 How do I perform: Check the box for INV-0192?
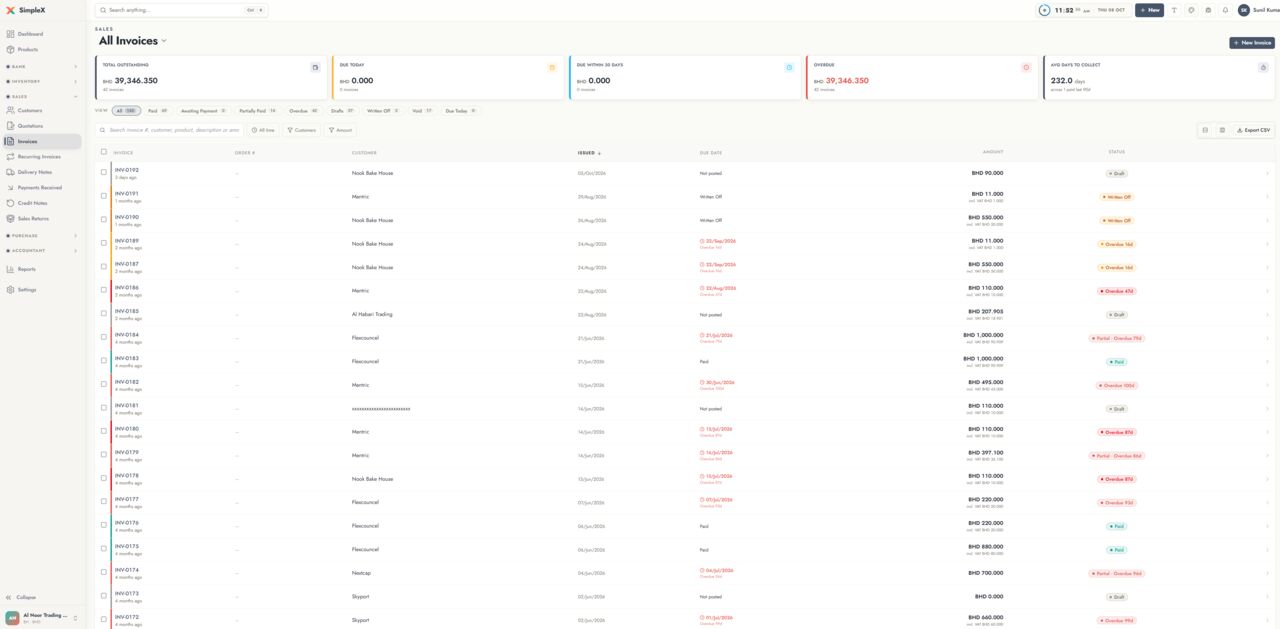[103, 173]
